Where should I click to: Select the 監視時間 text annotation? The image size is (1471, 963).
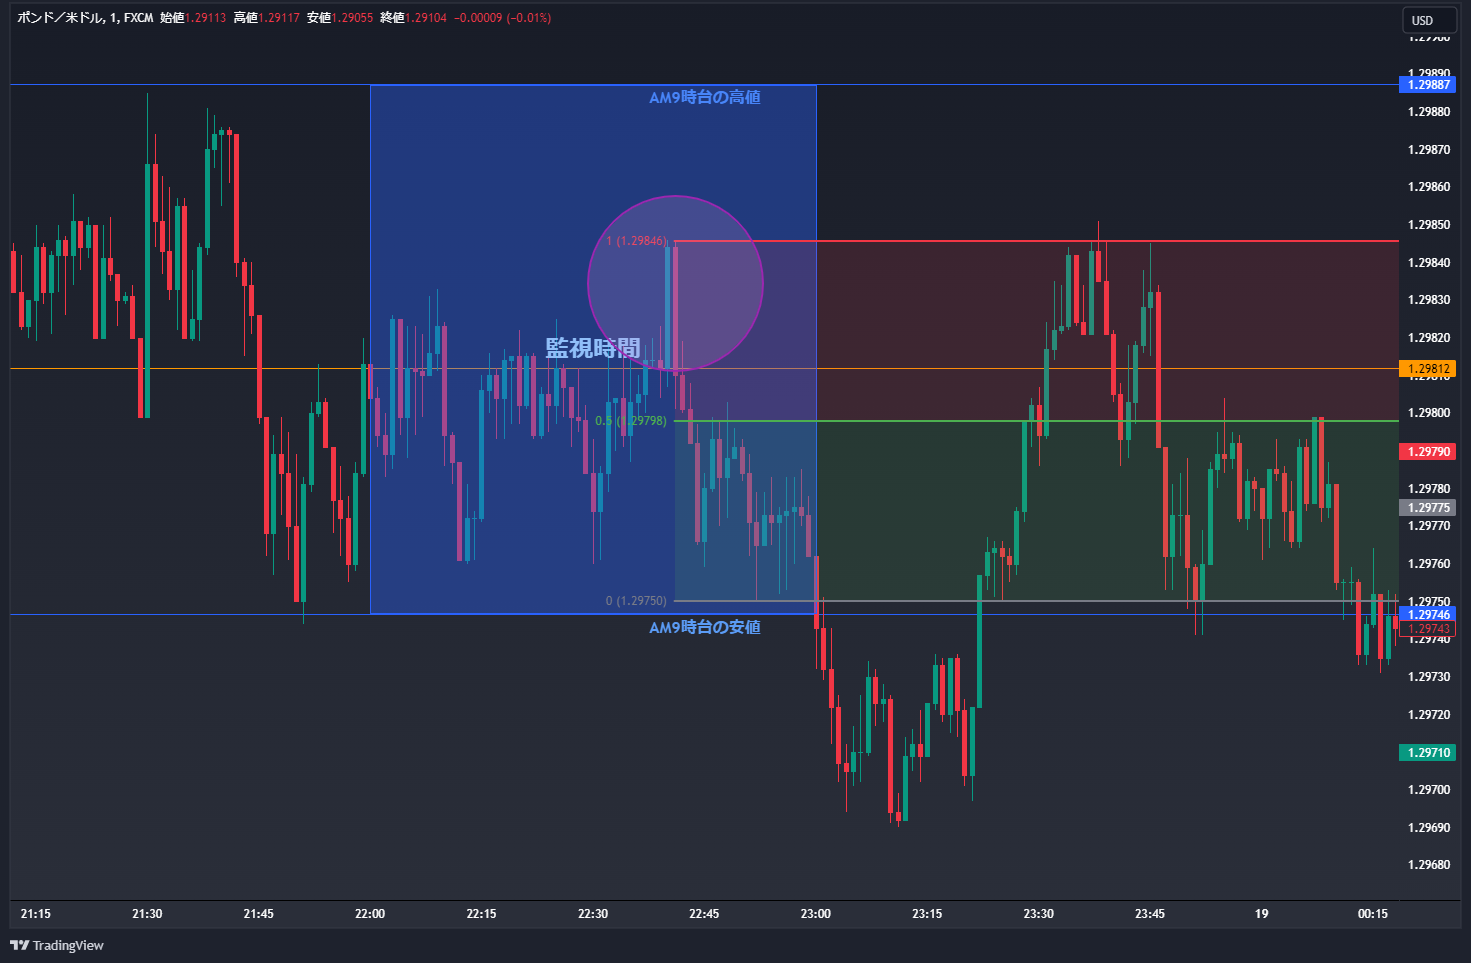pos(592,348)
